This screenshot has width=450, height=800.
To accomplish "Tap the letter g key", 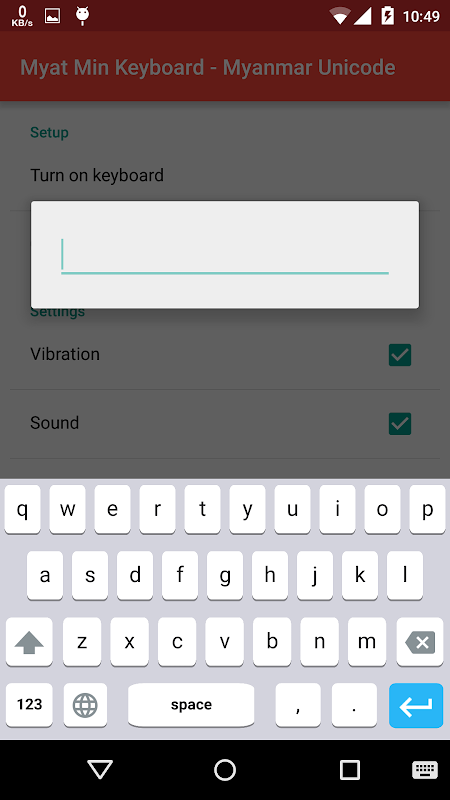I will pyautogui.click(x=225, y=576).
